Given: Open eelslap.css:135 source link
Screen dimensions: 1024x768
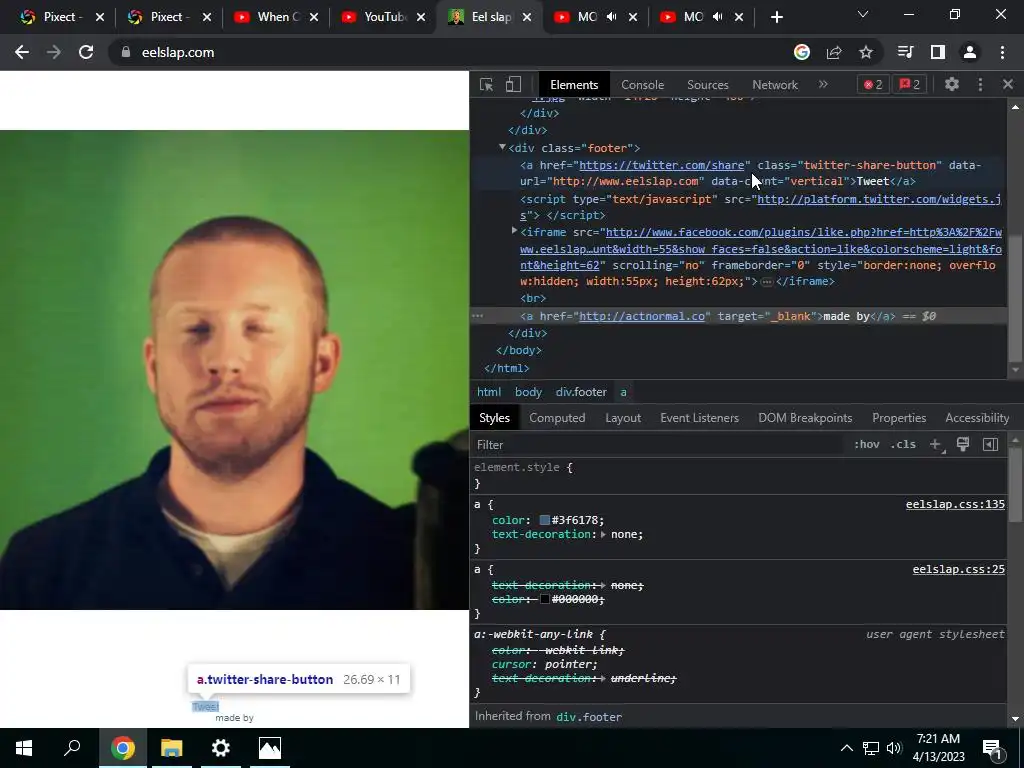Looking at the screenshot, I should coord(955,504).
